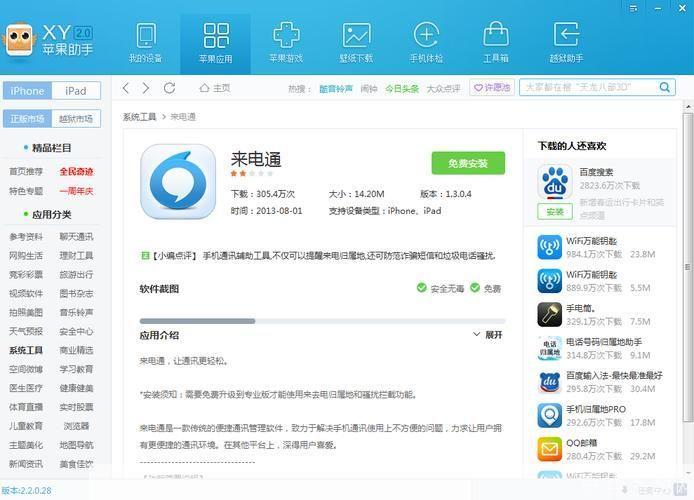694x500 pixels.
Task: Click the app search input field
Action: coord(588,88)
